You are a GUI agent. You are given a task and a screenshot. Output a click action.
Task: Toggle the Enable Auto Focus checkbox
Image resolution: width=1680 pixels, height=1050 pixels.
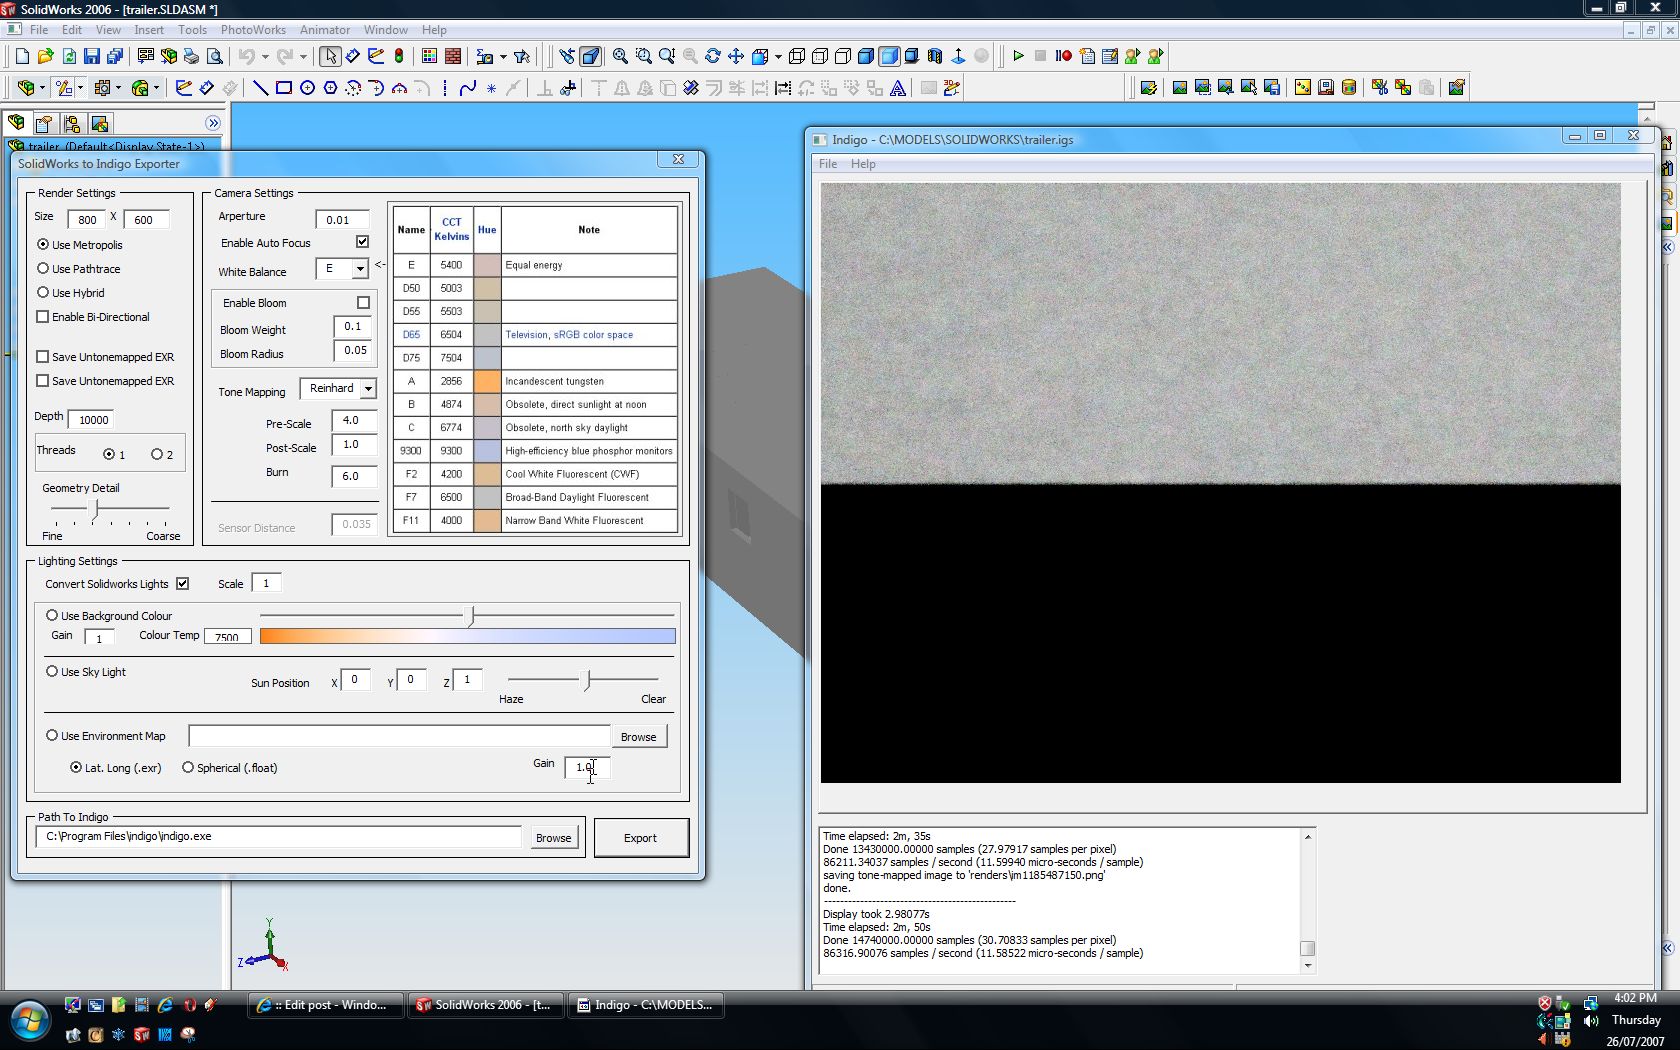click(362, 242)
